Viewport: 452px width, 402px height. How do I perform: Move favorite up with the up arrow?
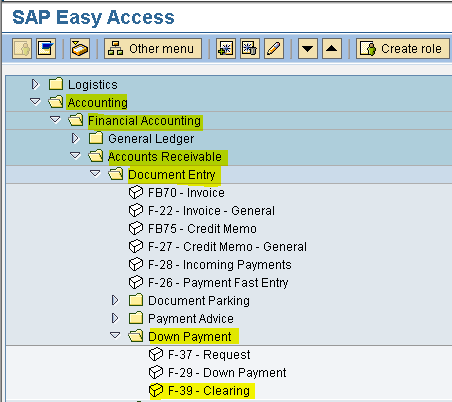click(332, 49)
